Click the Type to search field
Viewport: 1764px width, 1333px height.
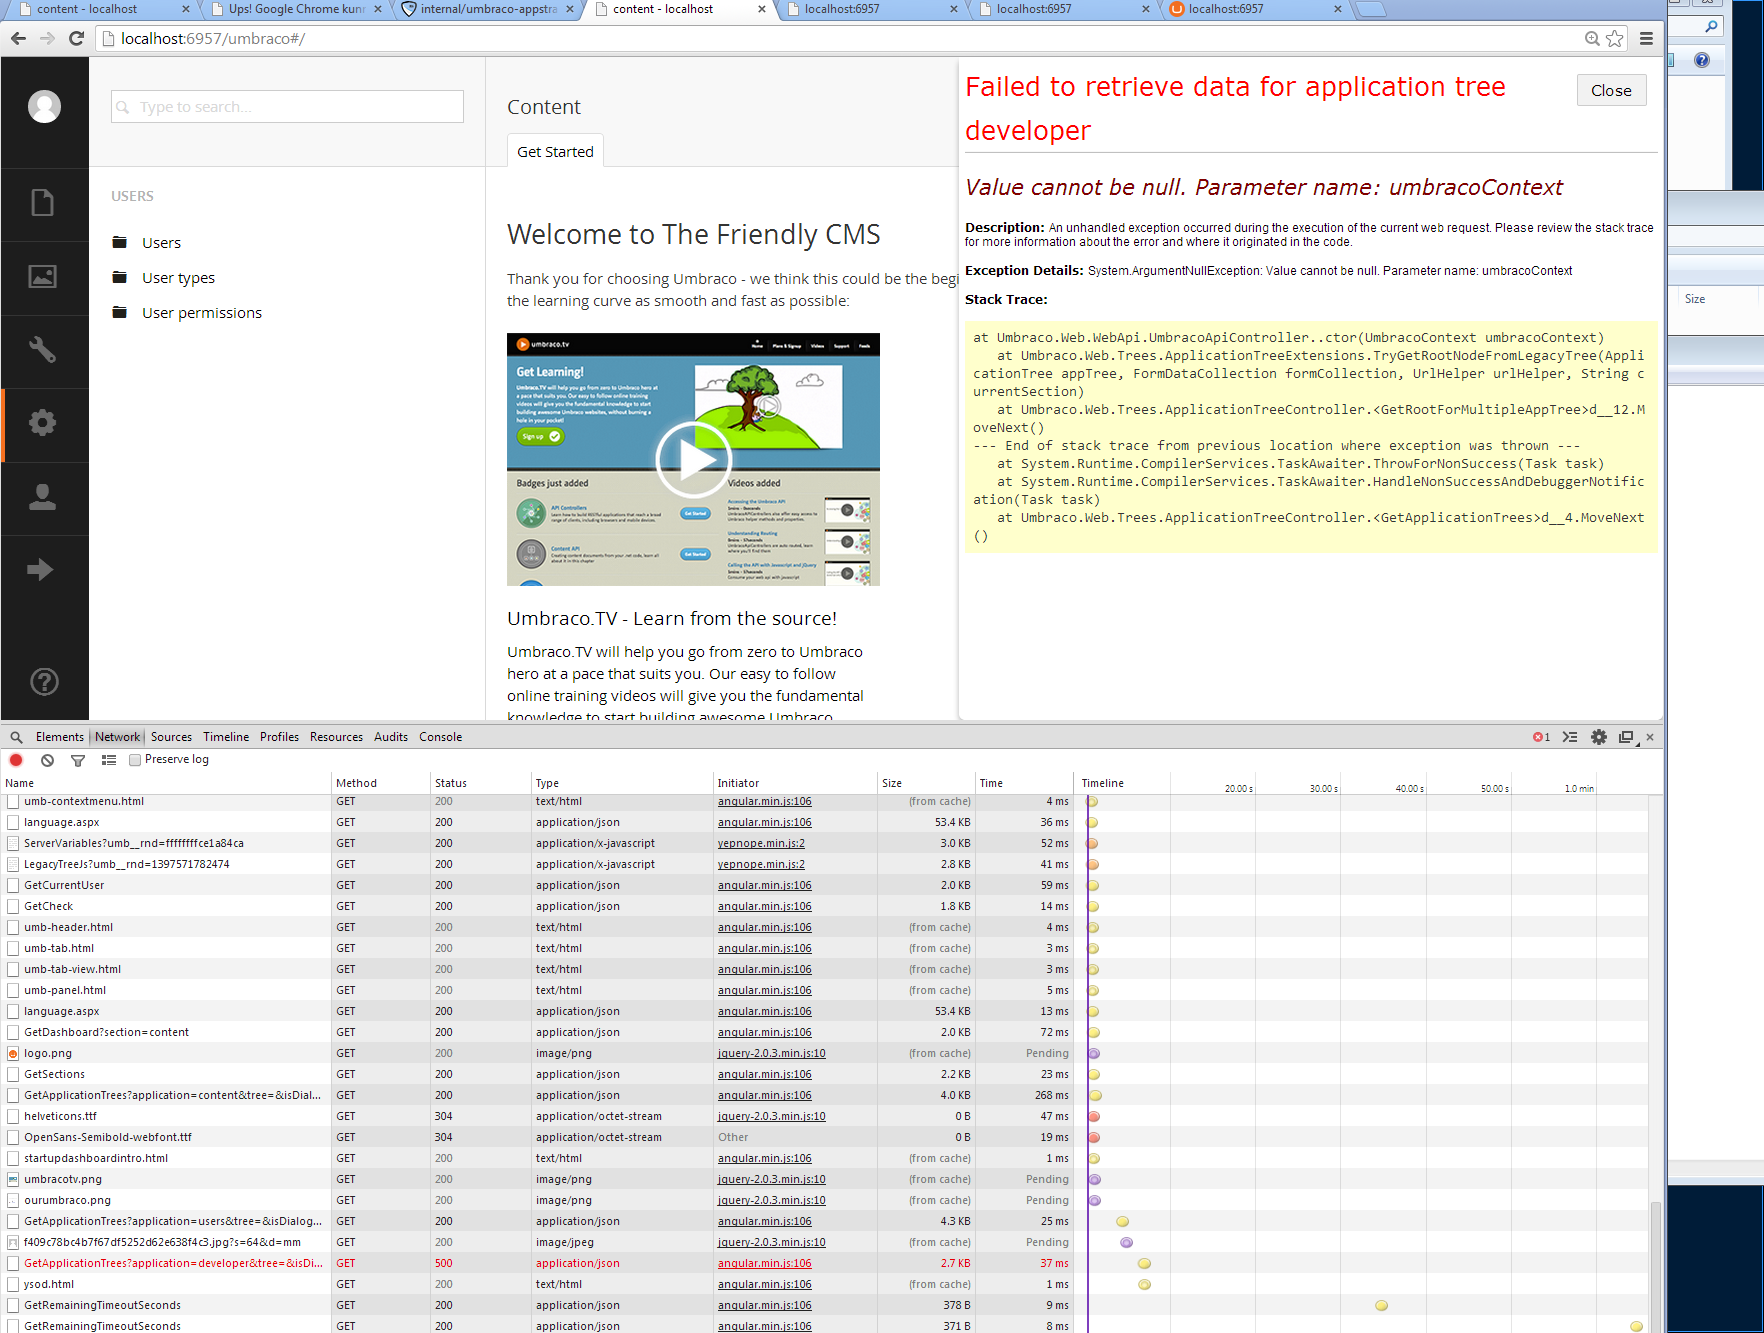tap(287, 106)
